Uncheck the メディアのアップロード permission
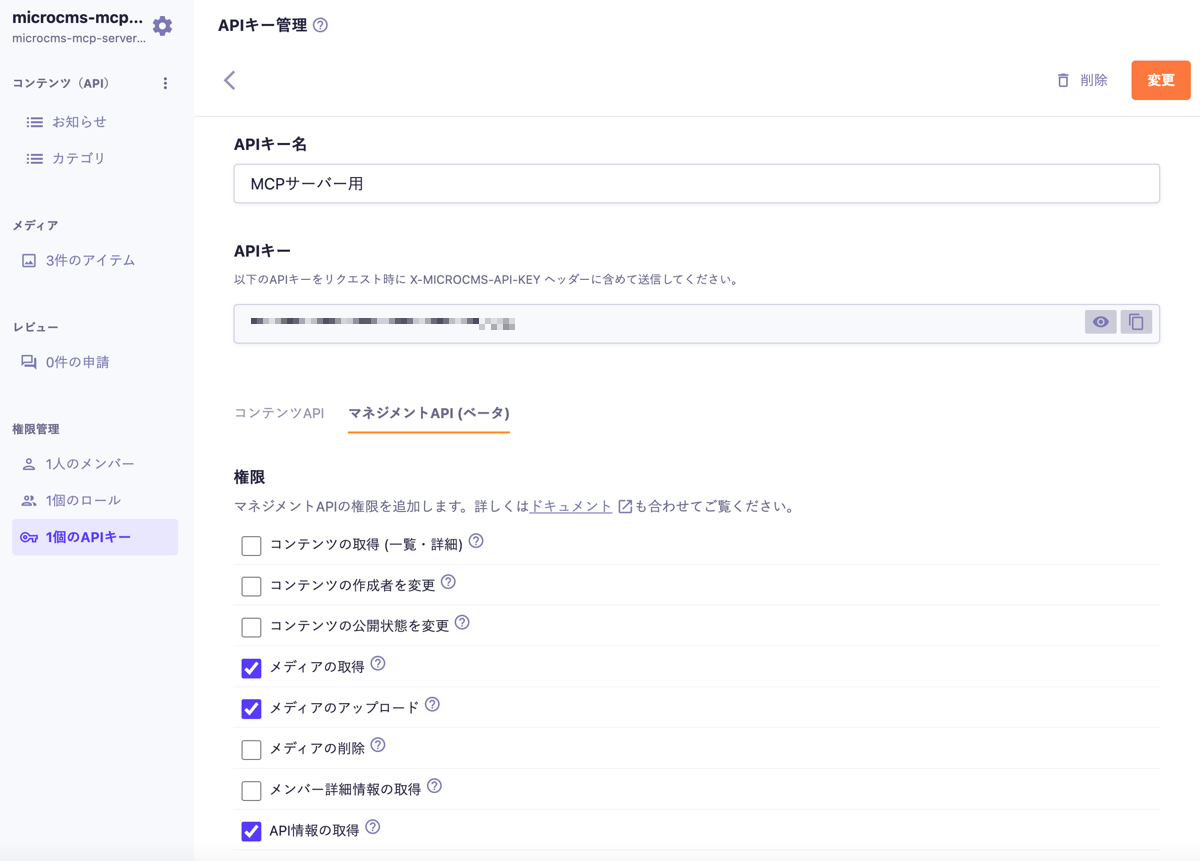Screen dimensions: 1200x861 coord(251,708)
